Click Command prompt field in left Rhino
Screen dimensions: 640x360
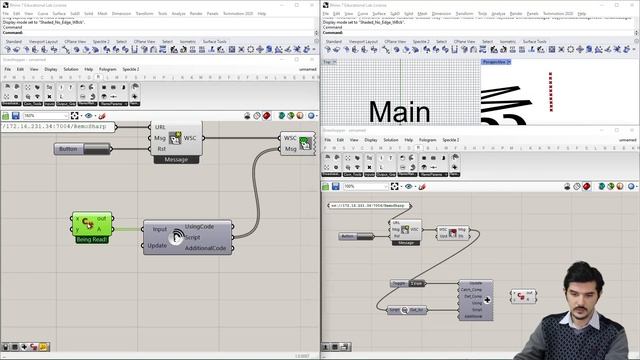pos(158,33)
